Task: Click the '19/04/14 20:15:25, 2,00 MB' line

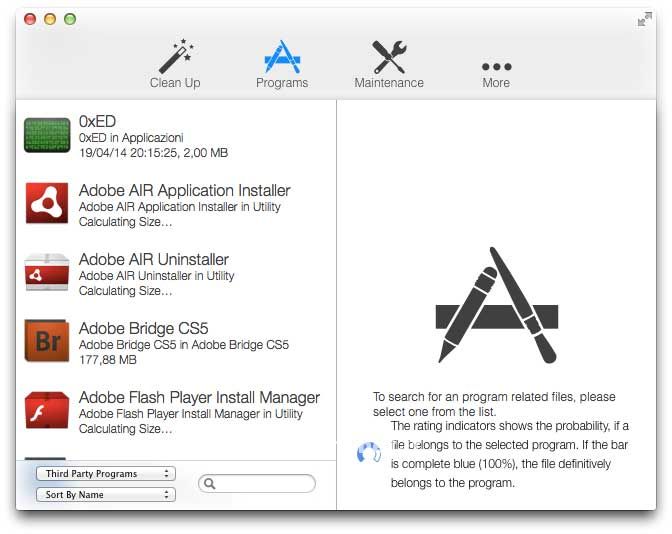Action: pyautogui.click(x=153, y=153)
